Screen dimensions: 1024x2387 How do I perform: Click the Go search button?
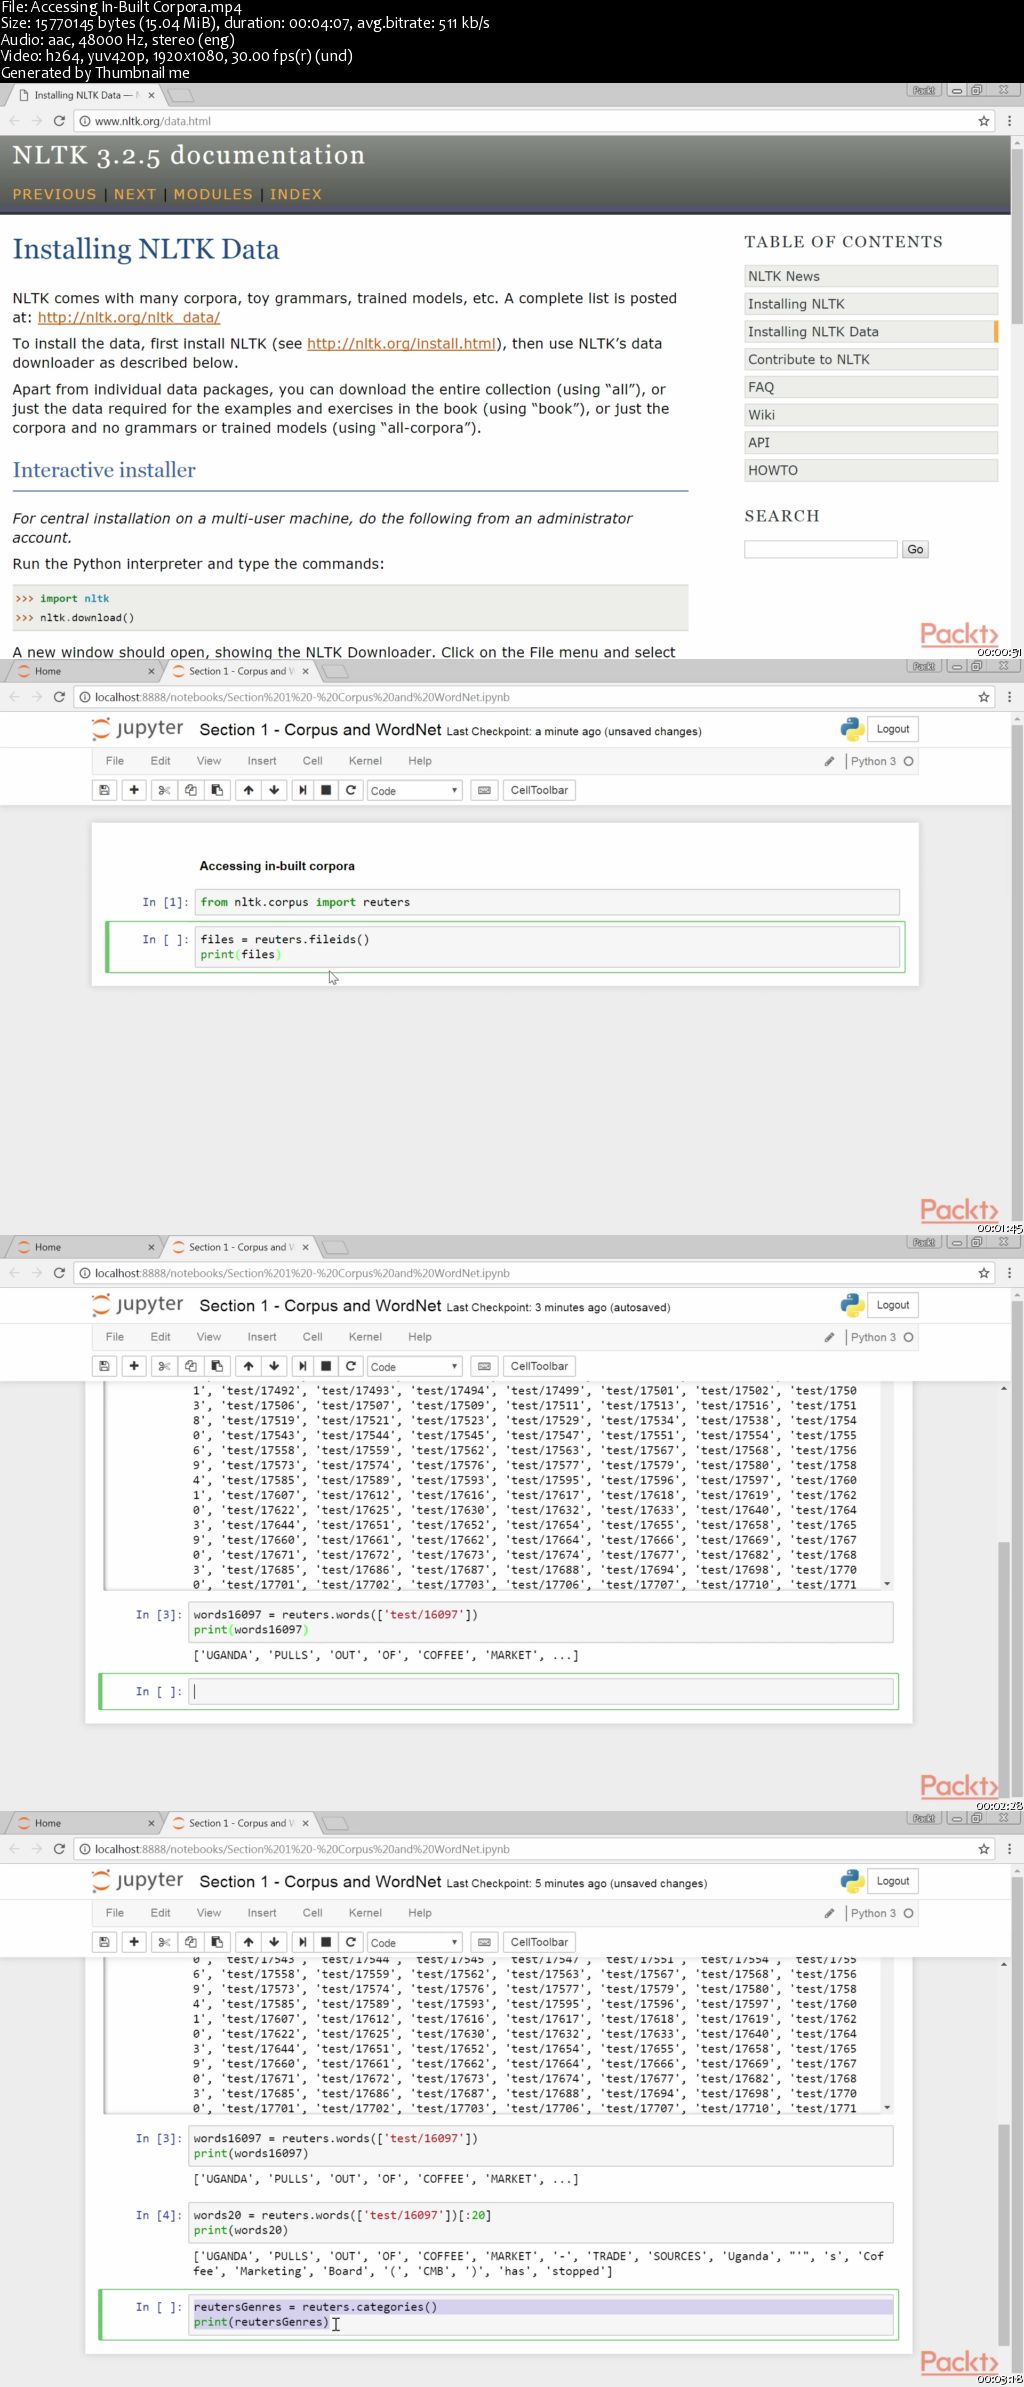[915, 549]
